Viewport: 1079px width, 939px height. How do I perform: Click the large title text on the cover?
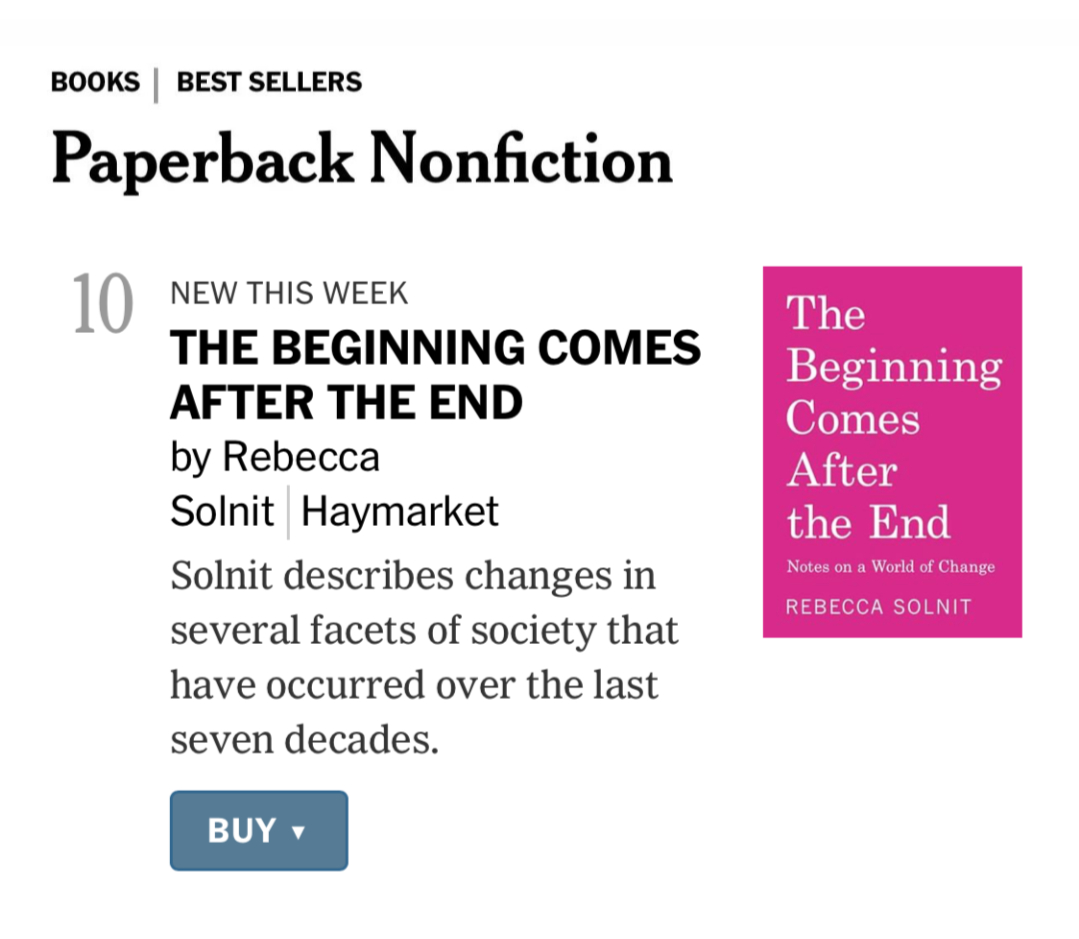(890, 418)
